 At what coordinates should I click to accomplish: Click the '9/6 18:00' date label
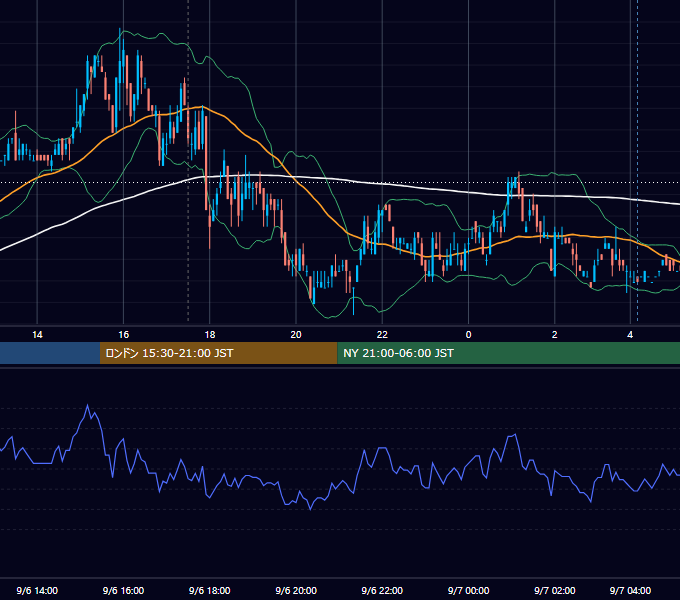(210, 590)
